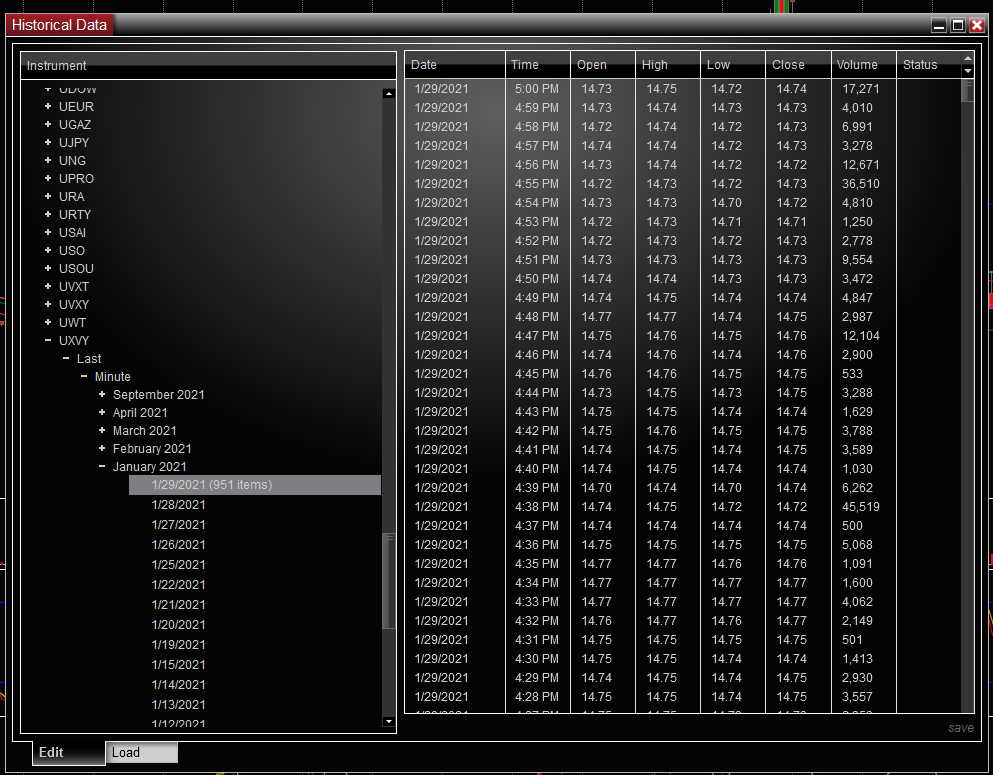
Task: Switch to the Load tab
Action: click(x=142, y=752)
